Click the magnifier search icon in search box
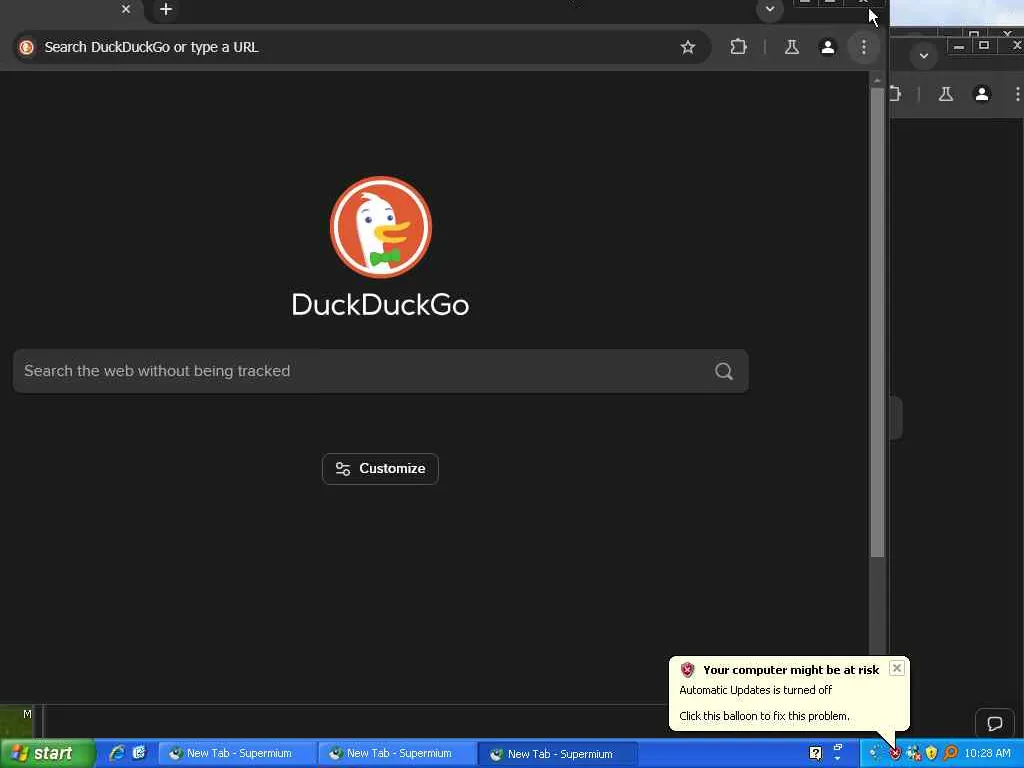Screen dimensions: 1024x768 (724, 371)
